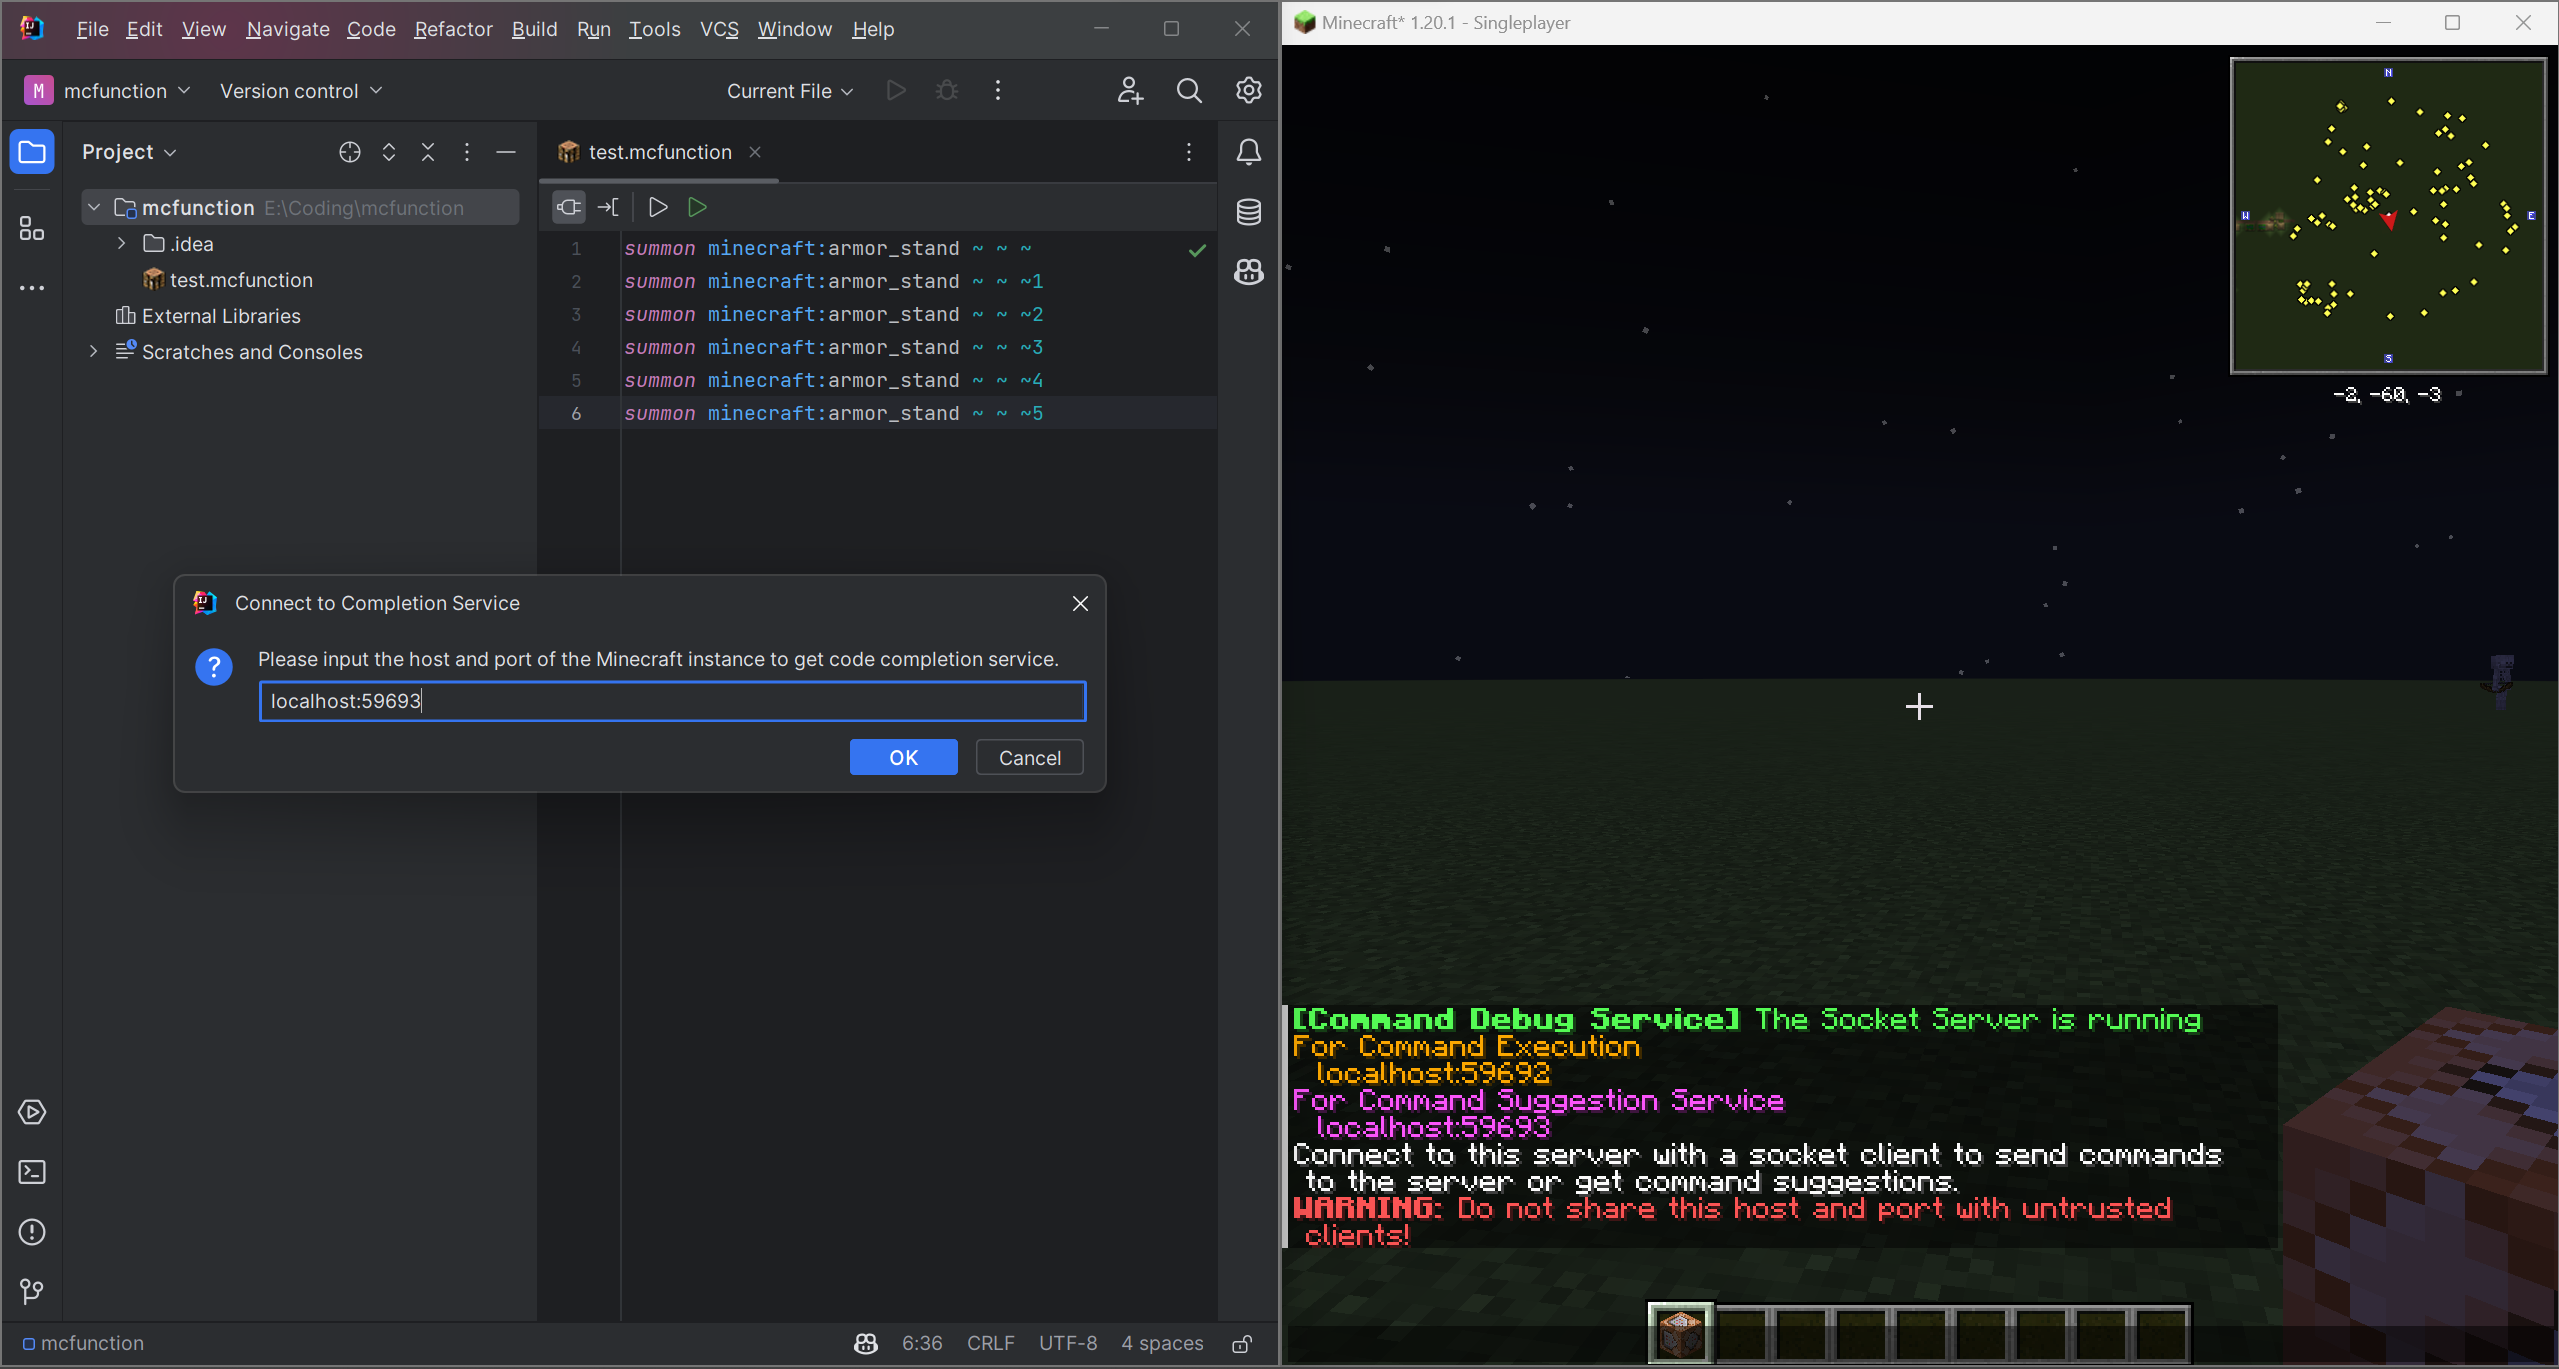Open Search Everywhere magnifier icon
The height and width of the screenshot is (1369, 2559).
[x=1189, y=91]
